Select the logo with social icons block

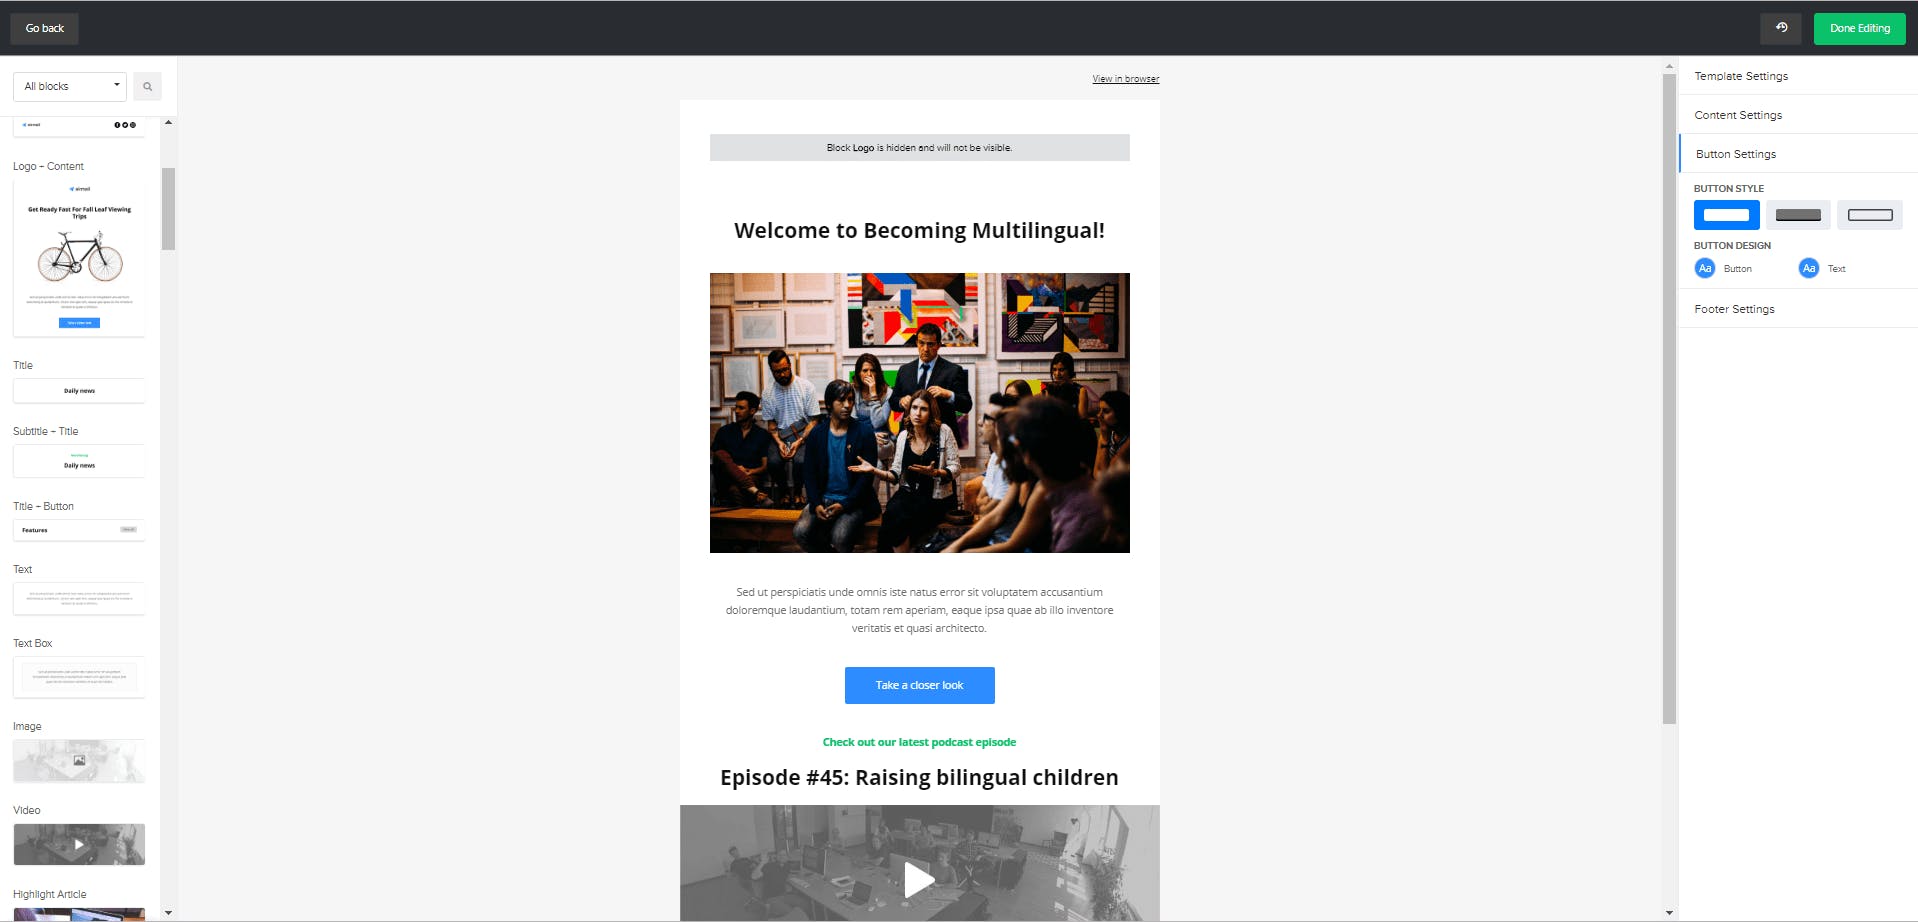click(79, 126)
